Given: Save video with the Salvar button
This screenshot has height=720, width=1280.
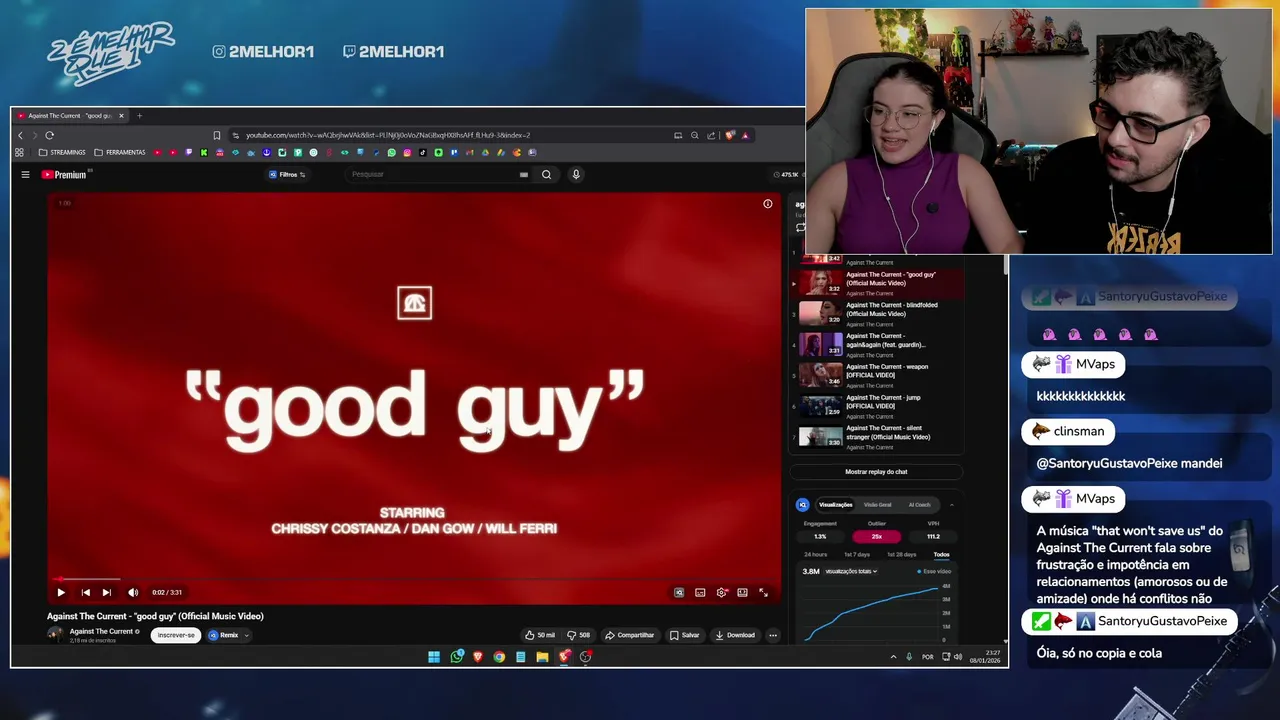Looking at the screenshot, I should (685, 635).
